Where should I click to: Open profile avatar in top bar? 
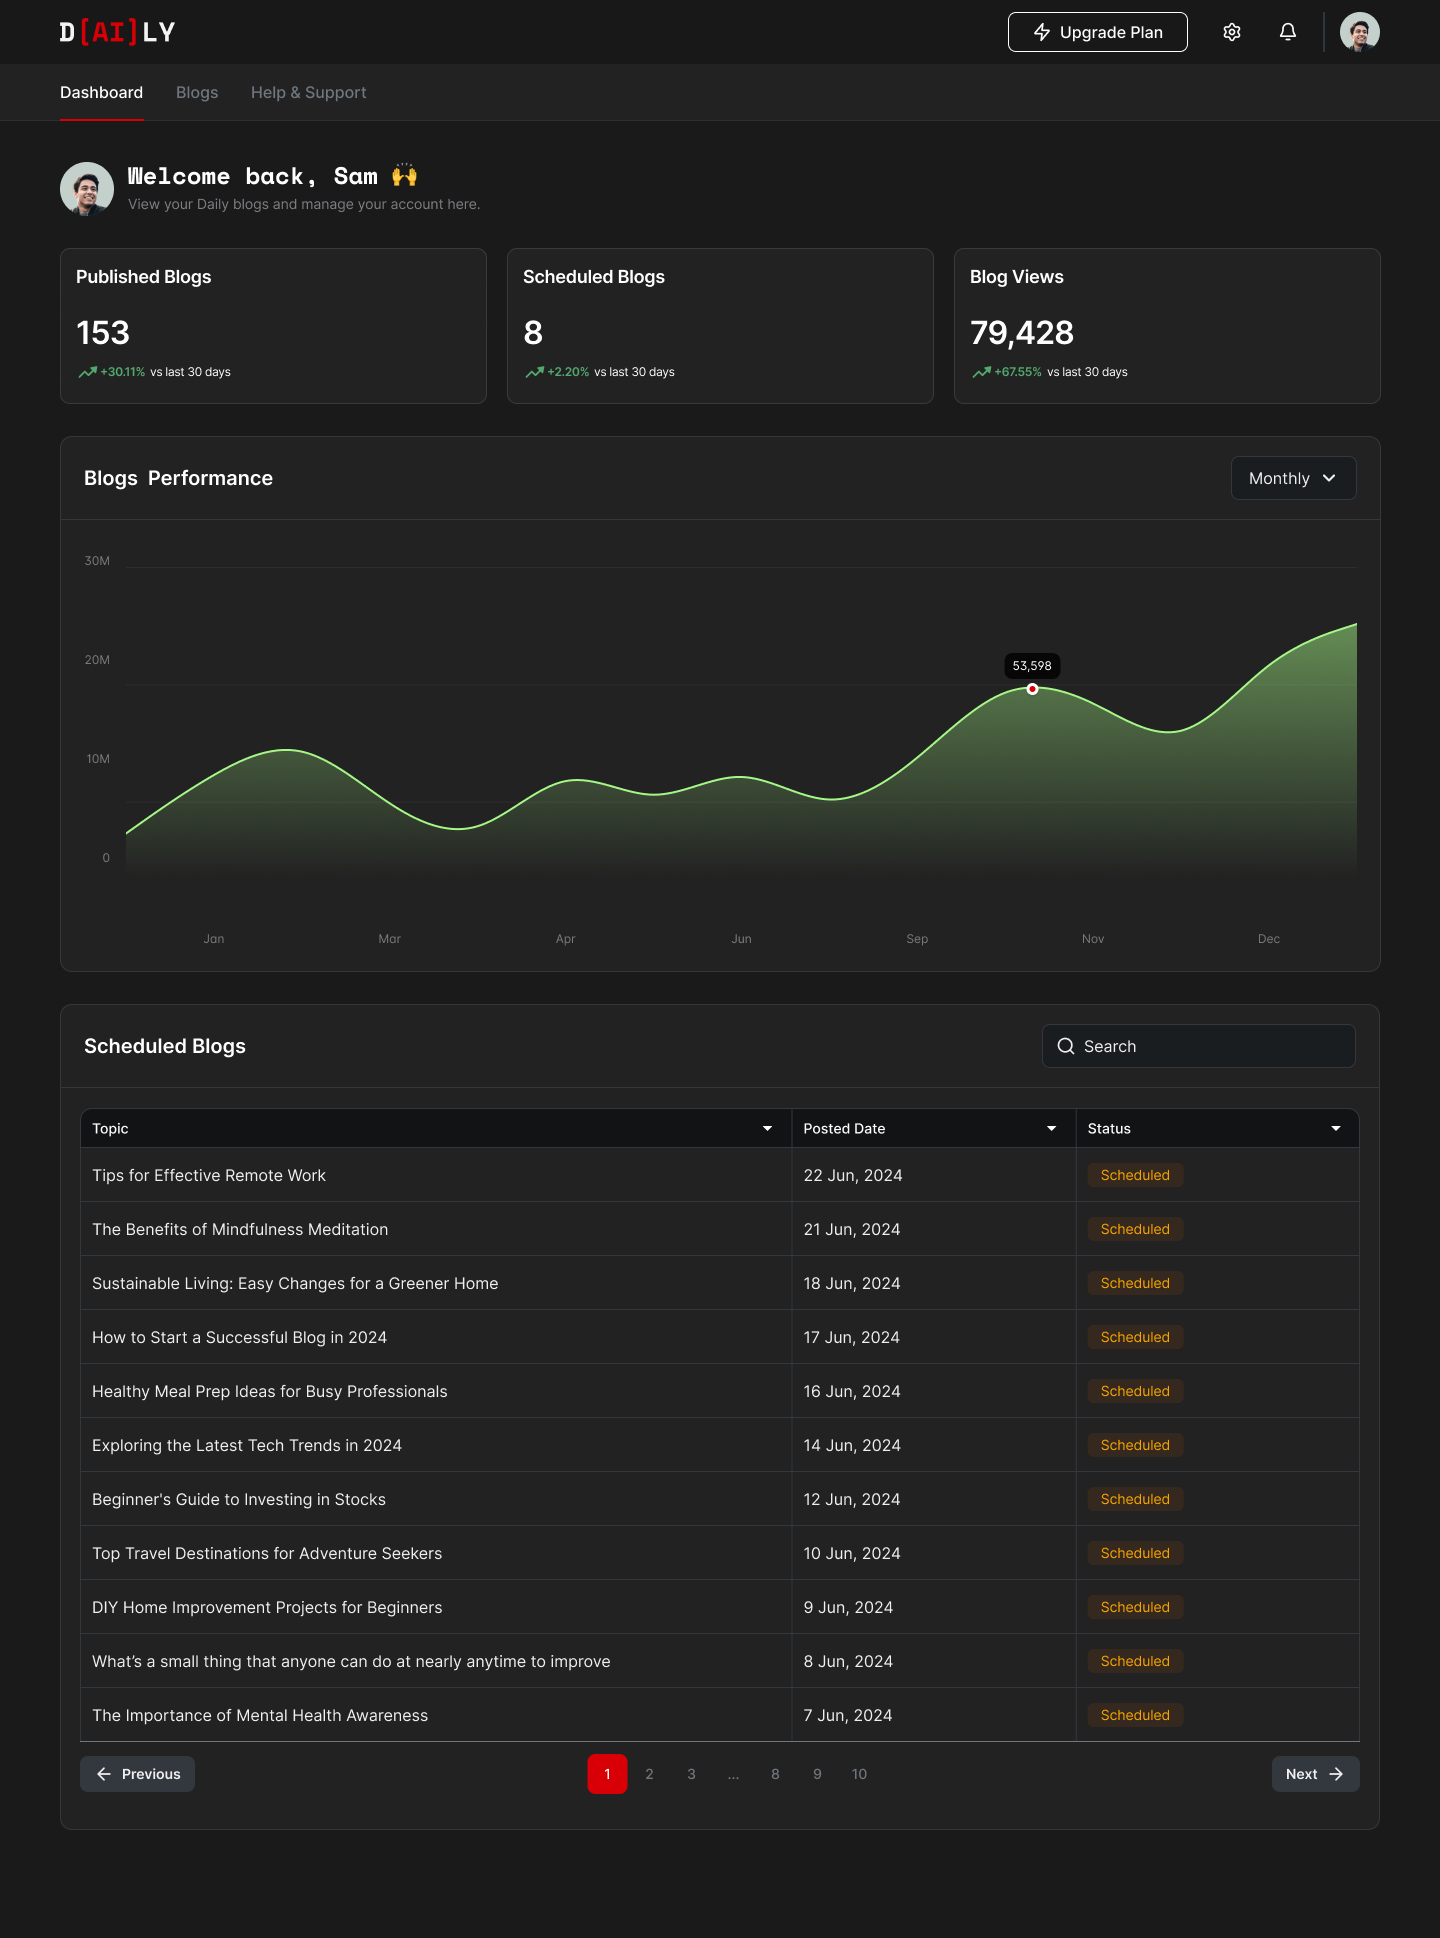1359,32
